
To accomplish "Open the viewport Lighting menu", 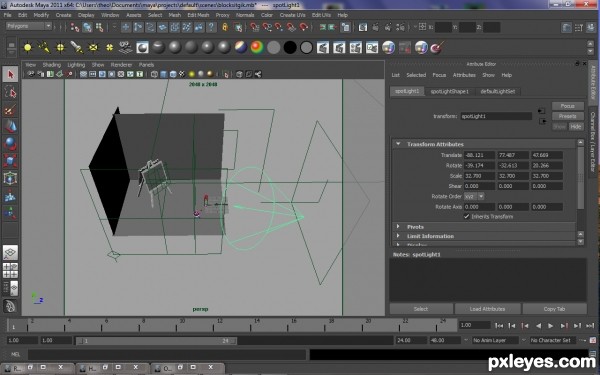I will click(x=76, y=65).
